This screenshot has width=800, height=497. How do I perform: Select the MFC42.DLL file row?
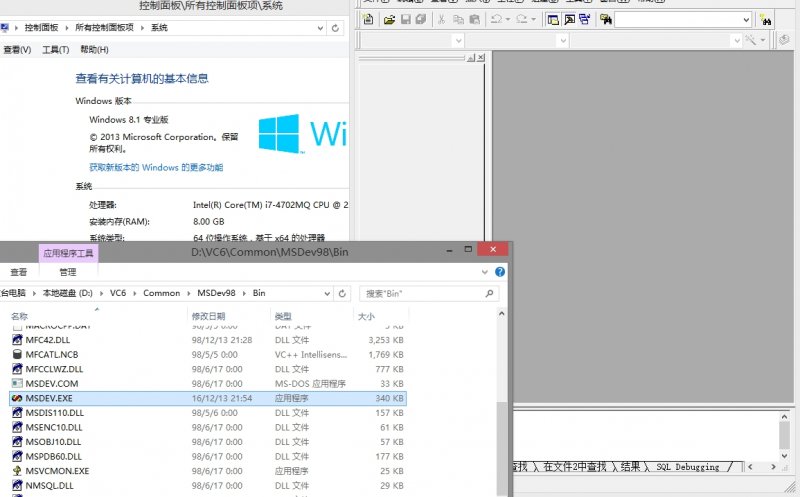[208, 340]
